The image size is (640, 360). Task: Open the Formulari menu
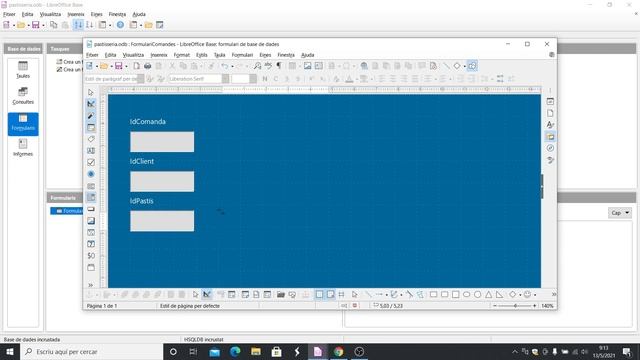coord(242,55)
